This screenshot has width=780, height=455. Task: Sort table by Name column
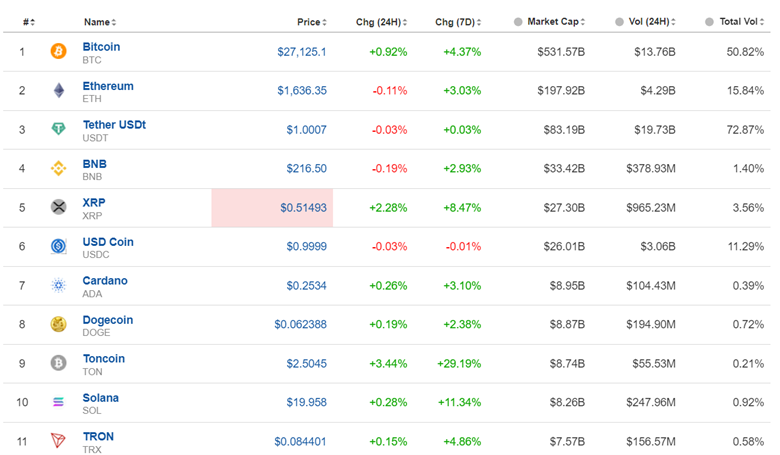[100, 22]
